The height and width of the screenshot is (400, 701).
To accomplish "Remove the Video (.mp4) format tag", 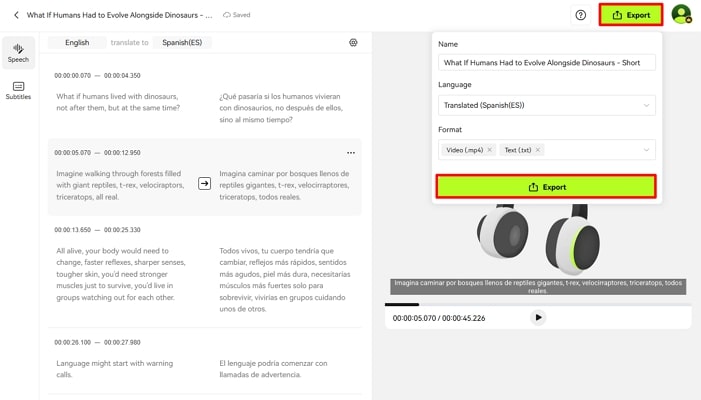I will (x=490, y=150).
